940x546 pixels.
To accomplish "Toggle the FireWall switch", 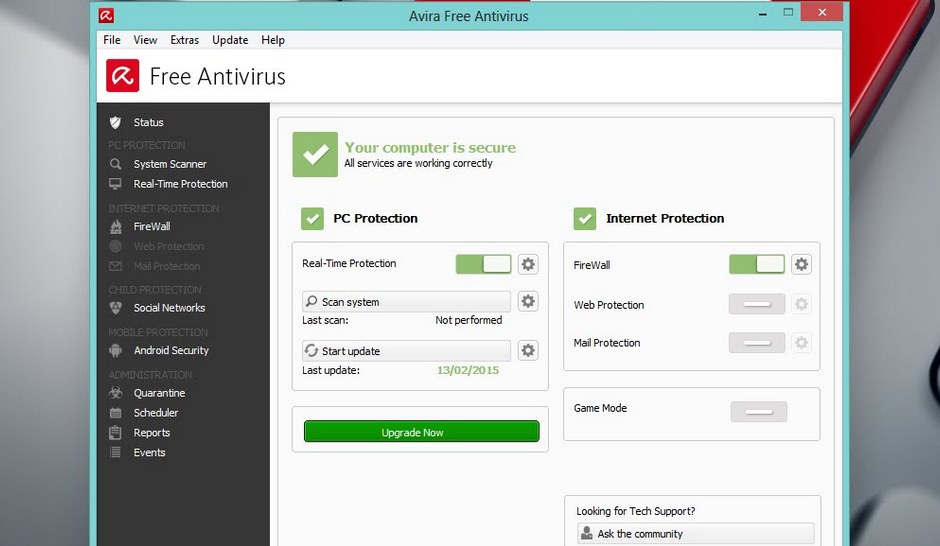I will 757,264.
